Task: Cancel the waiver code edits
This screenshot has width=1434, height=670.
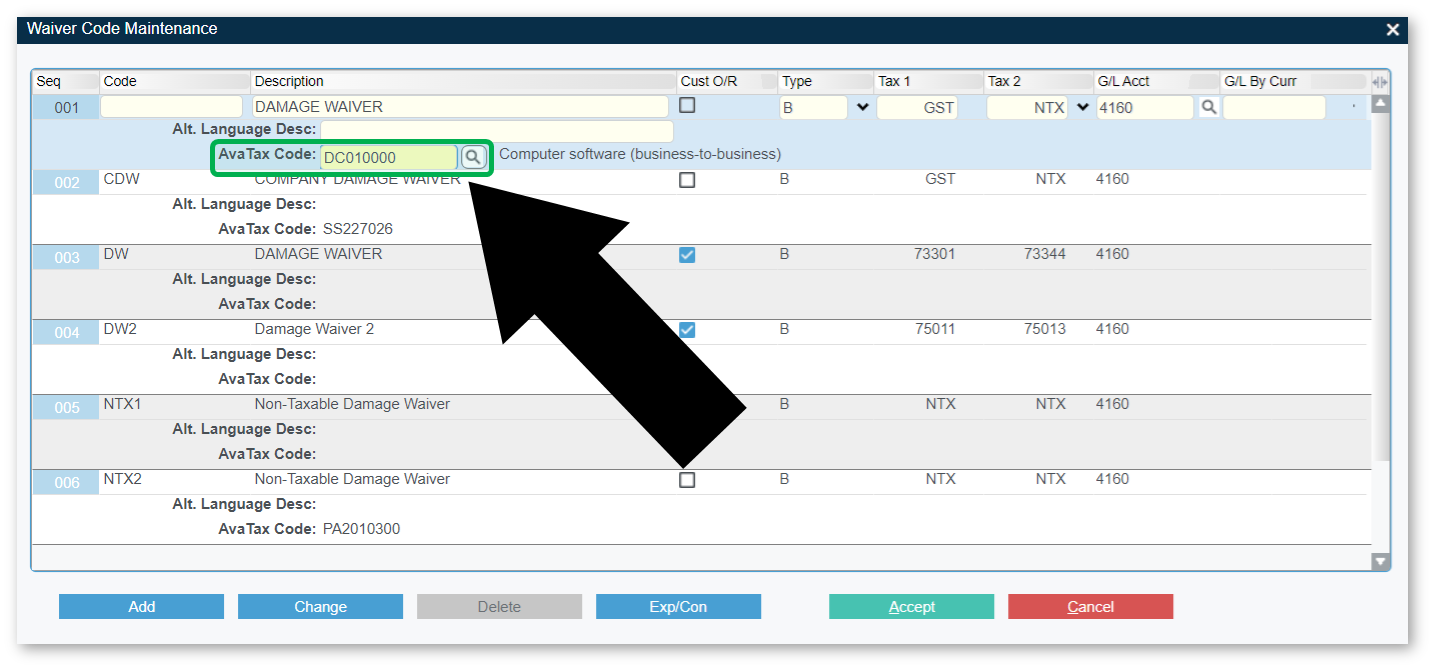Action: [x=1090, y=607]
